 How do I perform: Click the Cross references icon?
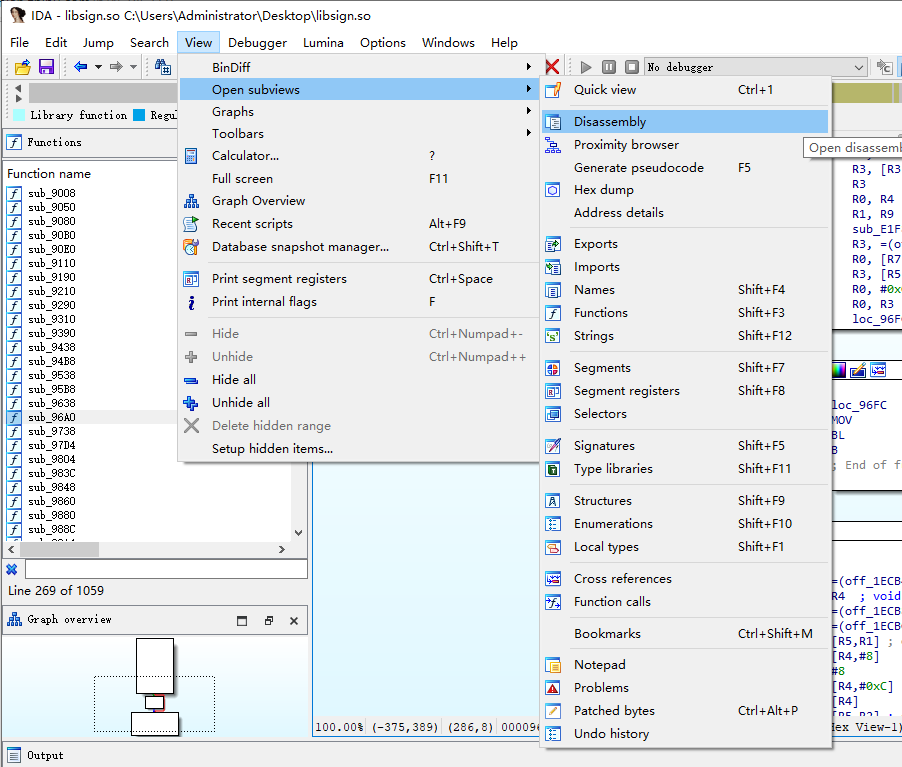(553, 579)
